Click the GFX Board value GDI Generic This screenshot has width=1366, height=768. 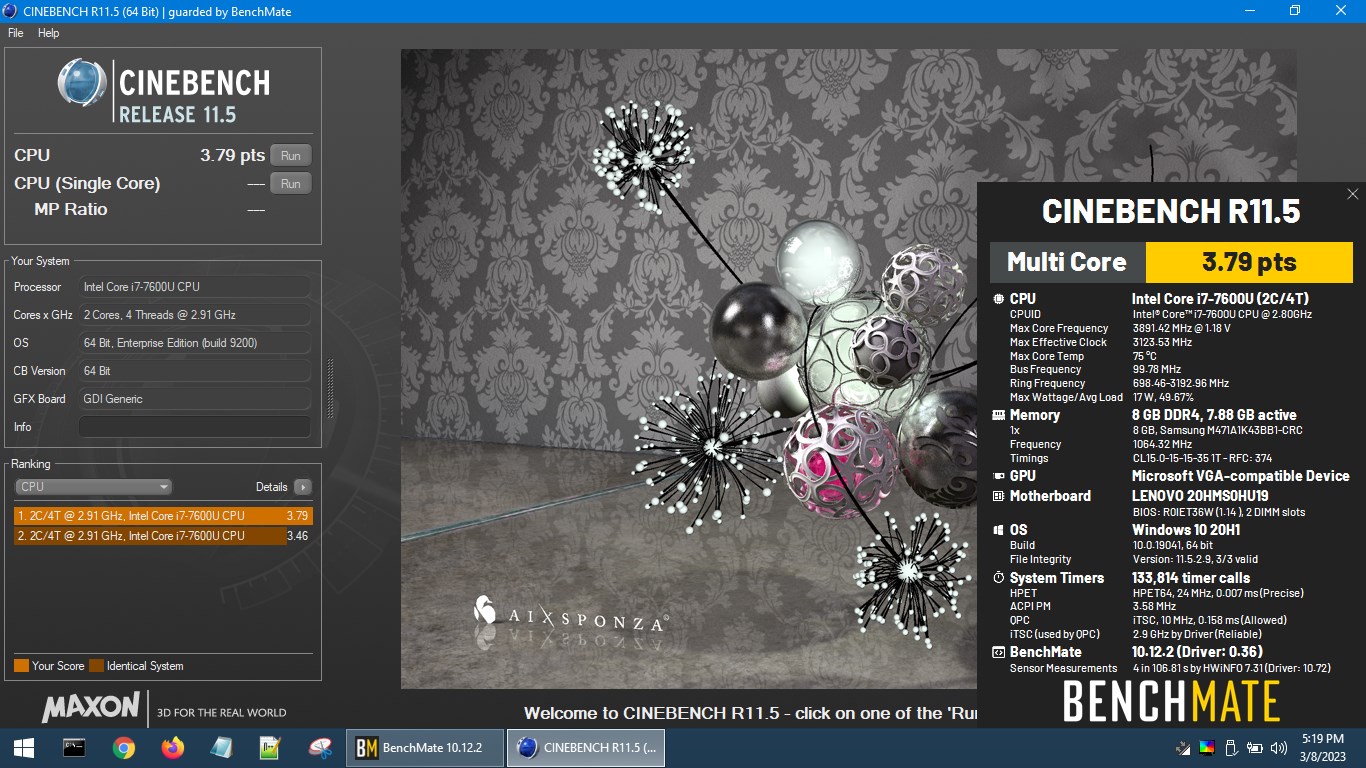pos(194,399)
